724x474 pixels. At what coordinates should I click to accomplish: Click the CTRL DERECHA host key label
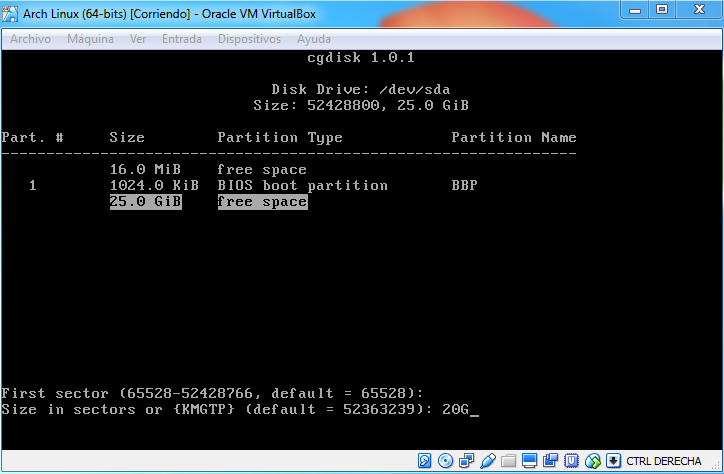point(664,461)
